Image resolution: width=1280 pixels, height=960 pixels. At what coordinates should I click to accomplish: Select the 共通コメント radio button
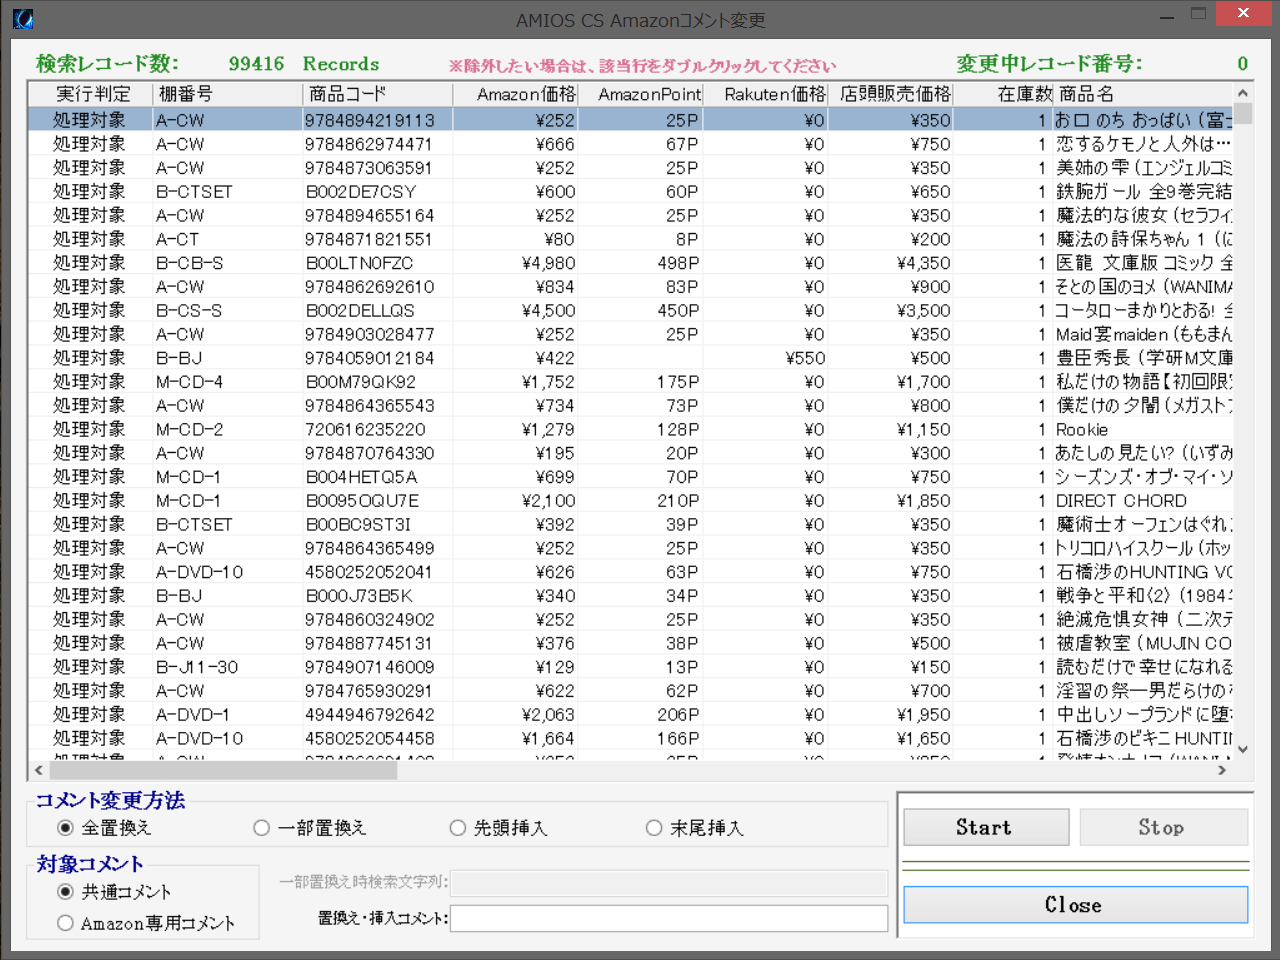click(x=66, y=892)
